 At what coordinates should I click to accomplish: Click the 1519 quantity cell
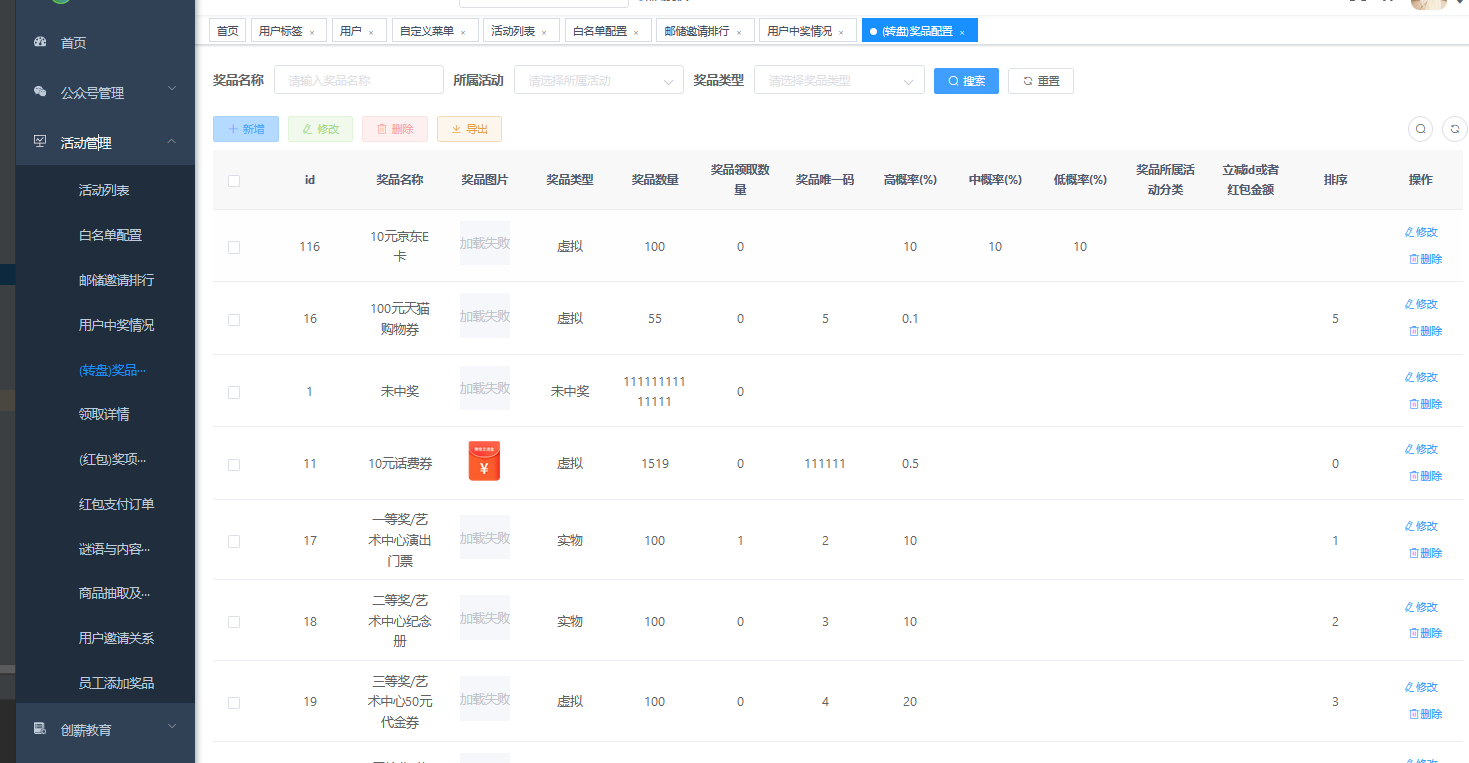(x=655, y=464)
